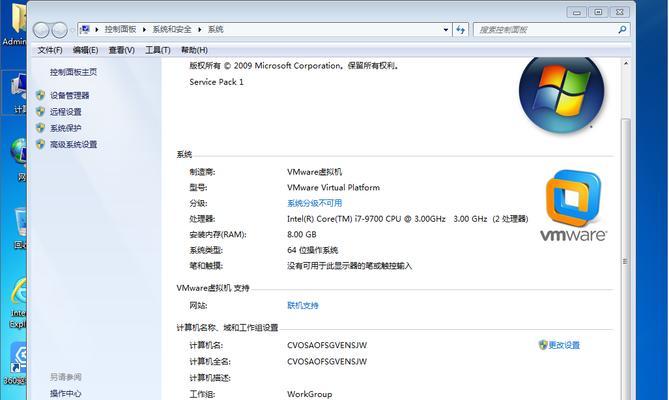Click the Forward navigation arrow button
The height and width of the screenshot is (400, 669).
click(x=59, y=30)
